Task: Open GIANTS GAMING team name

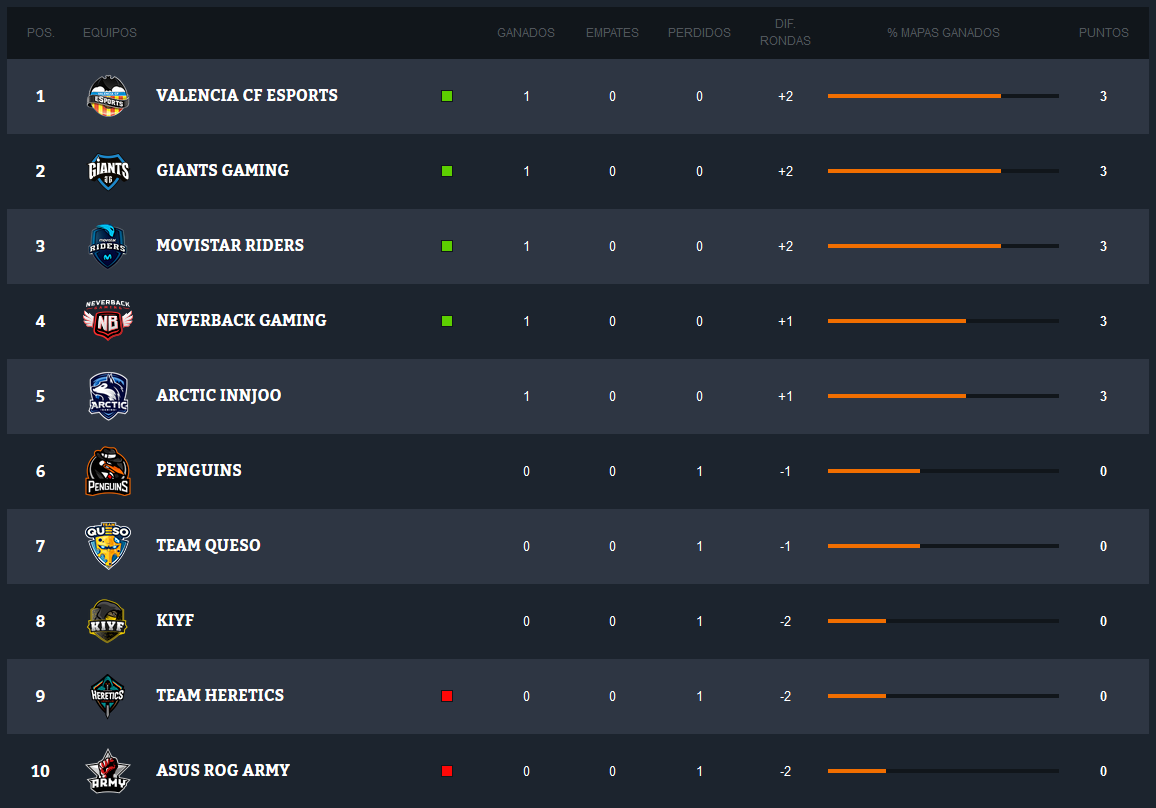Action: 223,171
